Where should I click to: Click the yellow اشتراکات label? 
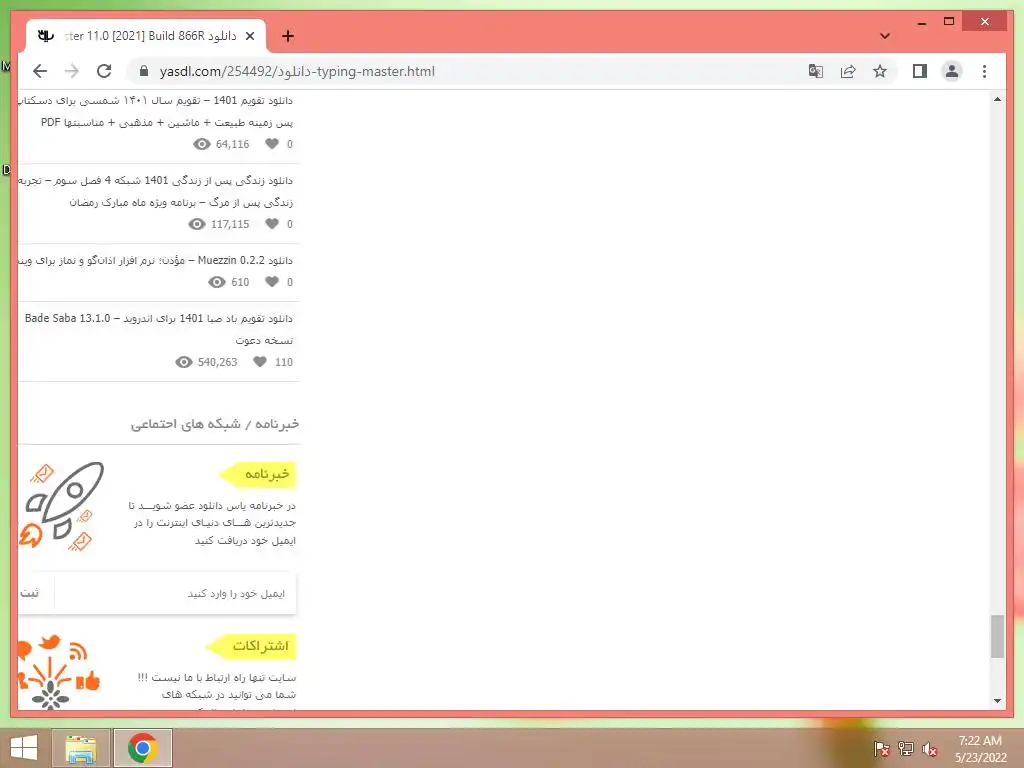pos(251,646)
